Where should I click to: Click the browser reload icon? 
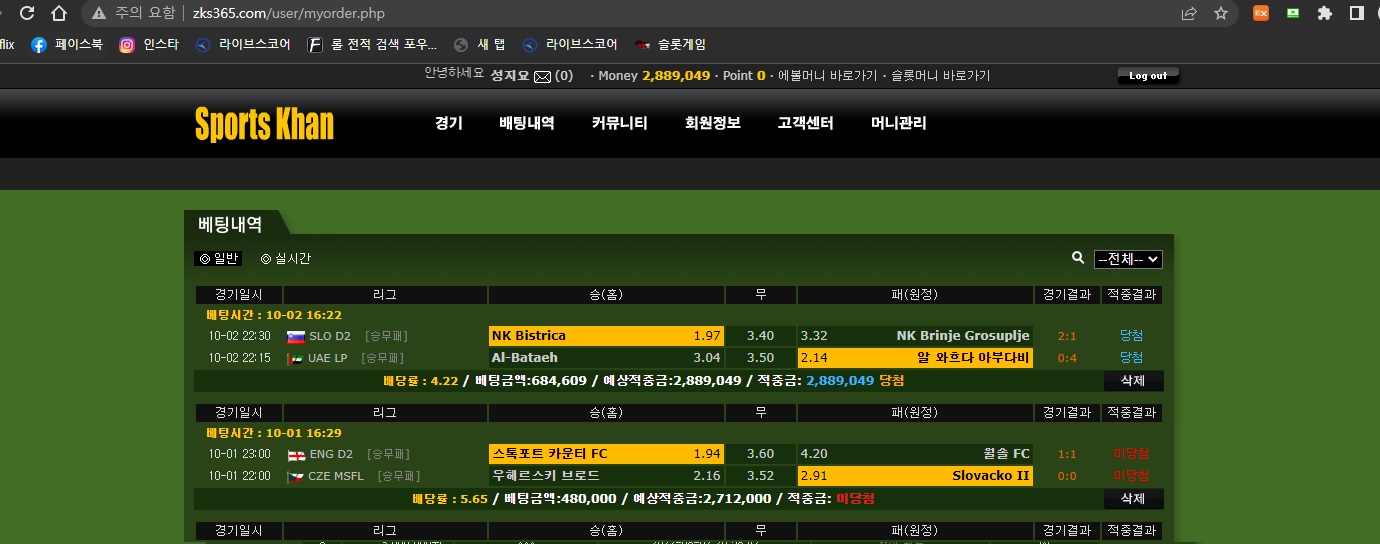tap(27, 14)
